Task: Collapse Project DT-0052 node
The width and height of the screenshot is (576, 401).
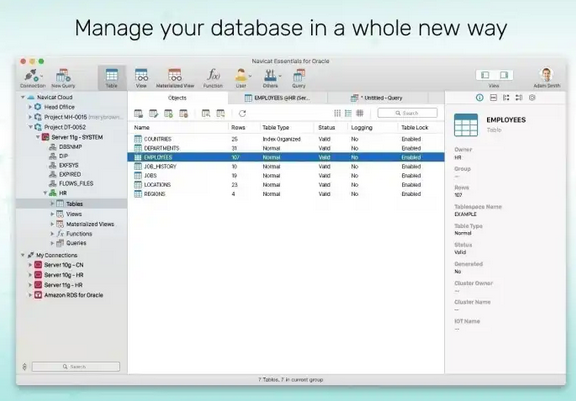Action: click(30, 127)
